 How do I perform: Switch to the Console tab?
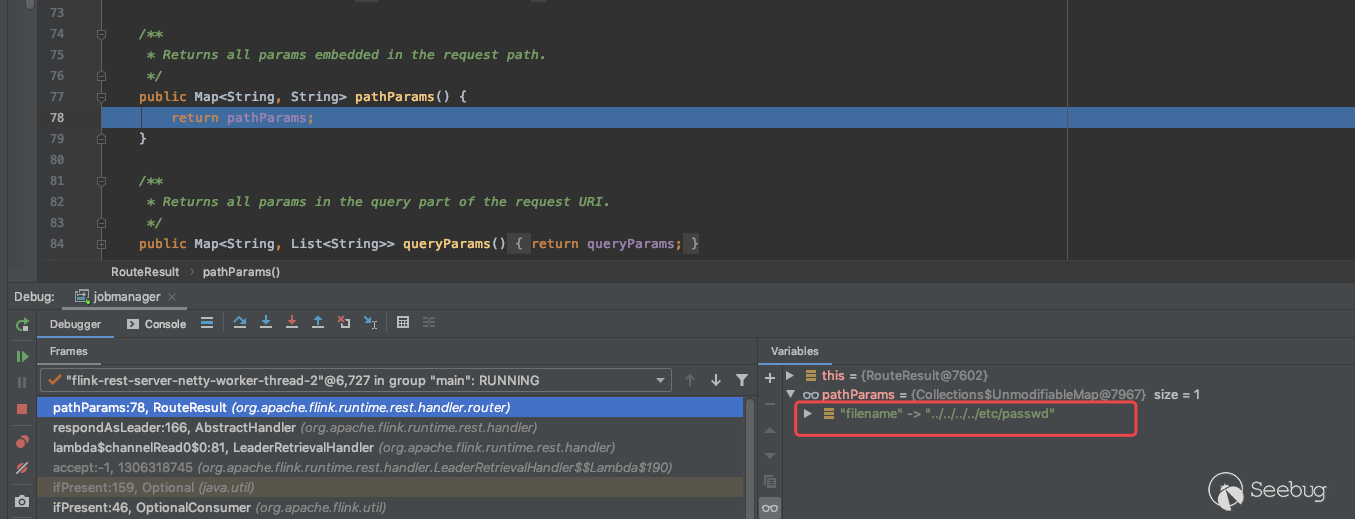coord(157,324)
